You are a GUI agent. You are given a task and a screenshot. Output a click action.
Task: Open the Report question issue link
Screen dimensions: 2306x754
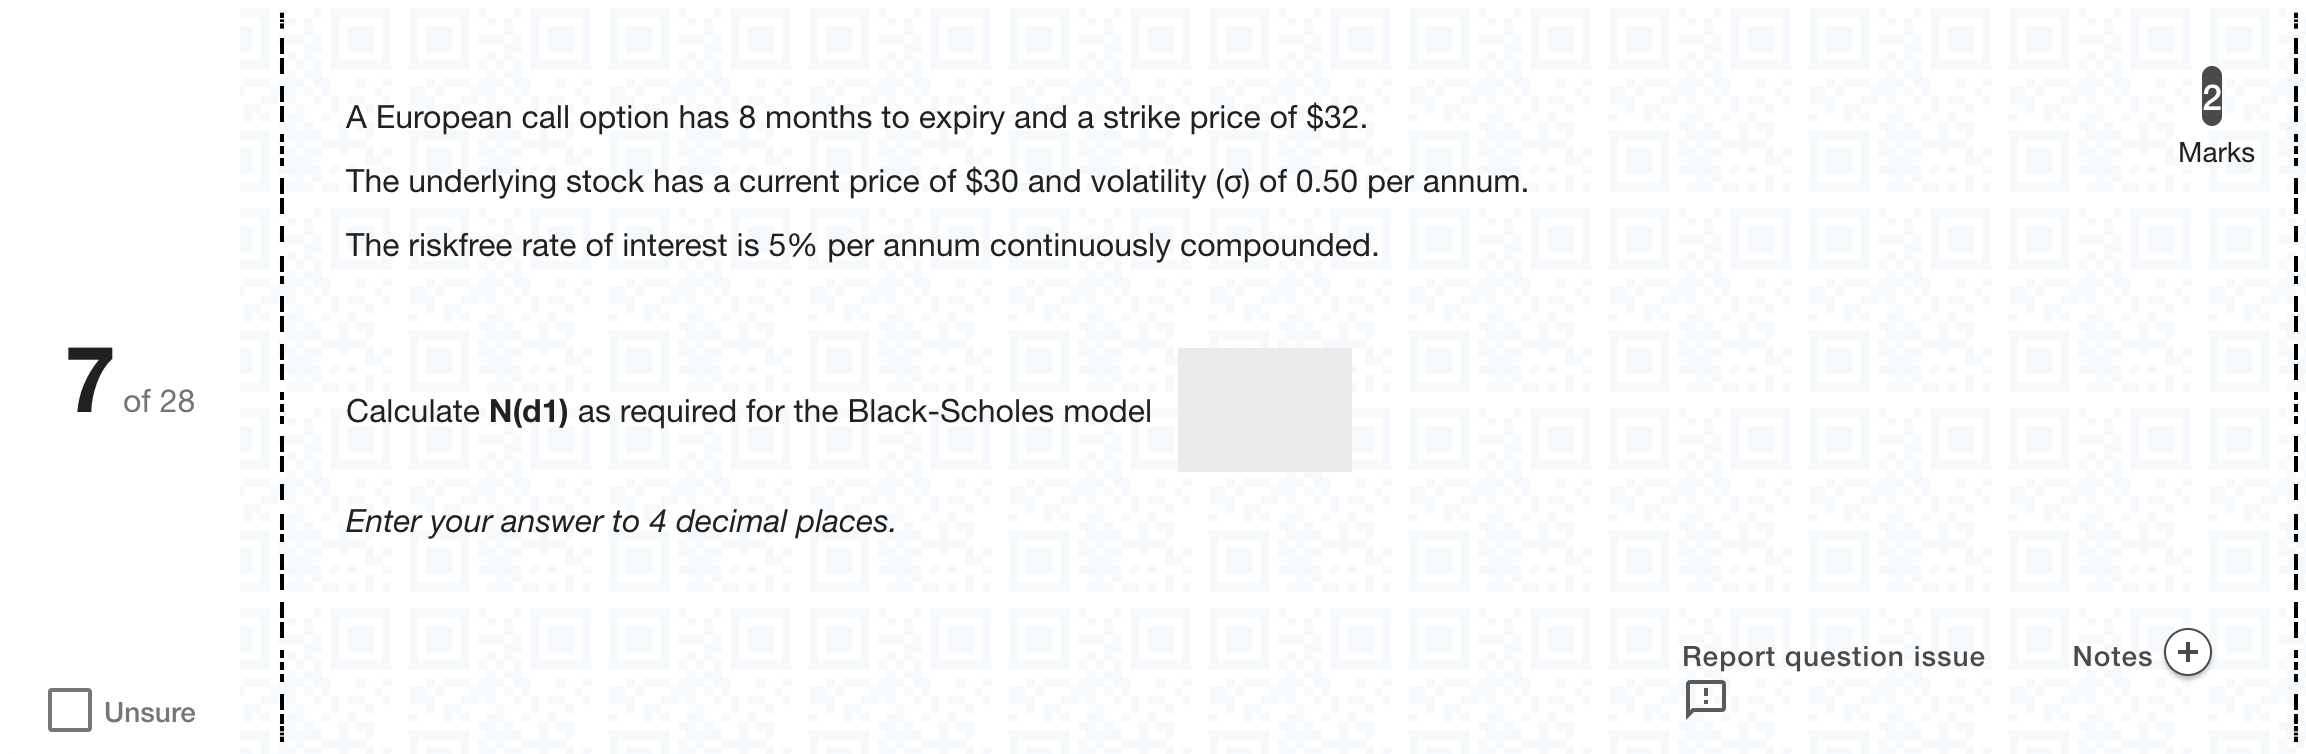pos(1833,656)
